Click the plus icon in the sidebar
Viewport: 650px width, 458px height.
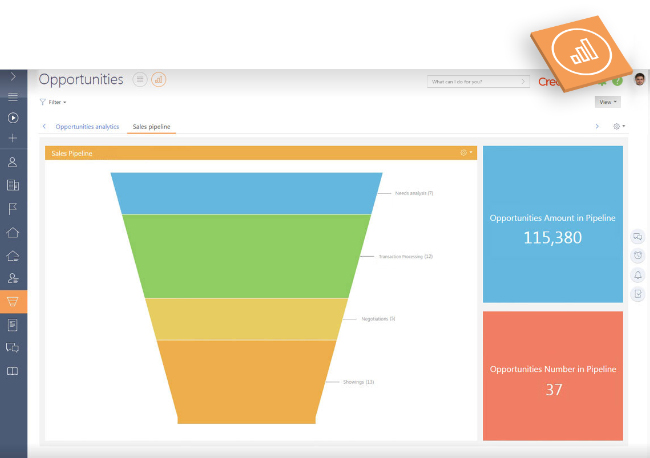(13, 138)
